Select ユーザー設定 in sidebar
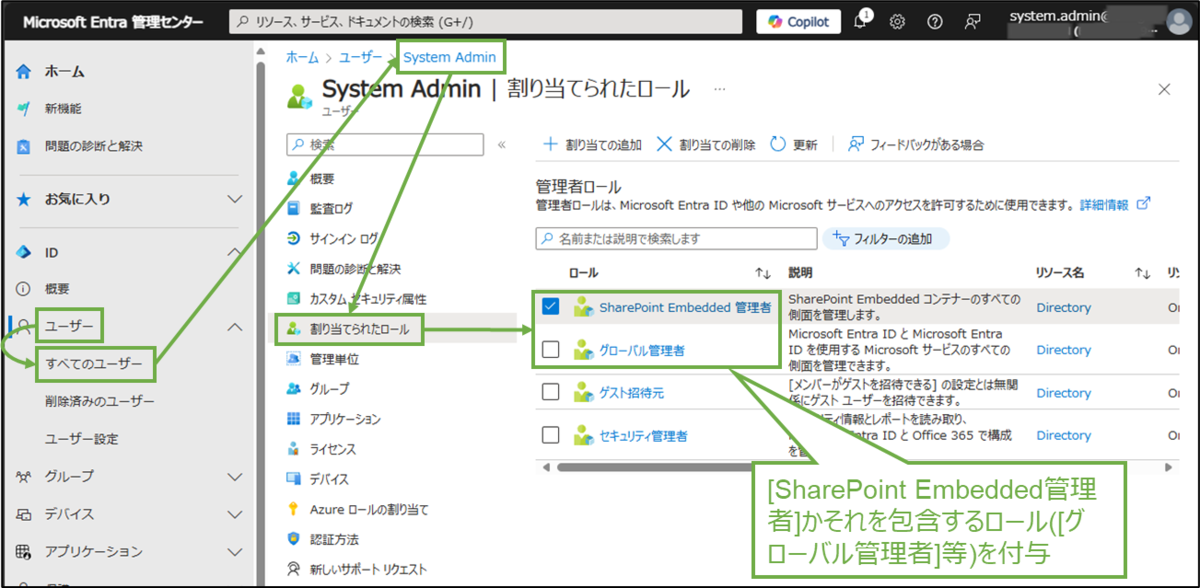The height and width of the screenshot is (588, 1200). click(x=82, y=439)
